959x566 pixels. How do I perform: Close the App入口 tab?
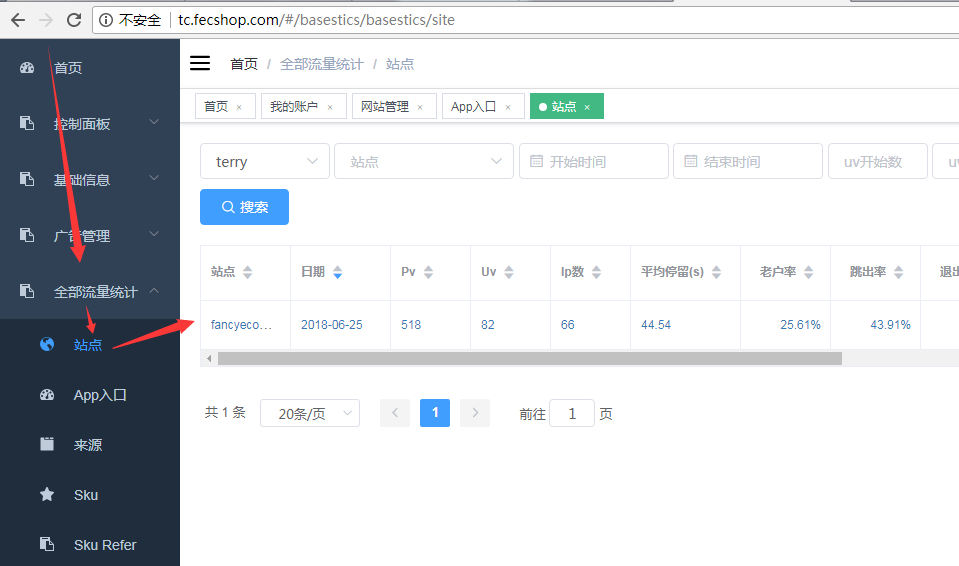tap(508, 107)
